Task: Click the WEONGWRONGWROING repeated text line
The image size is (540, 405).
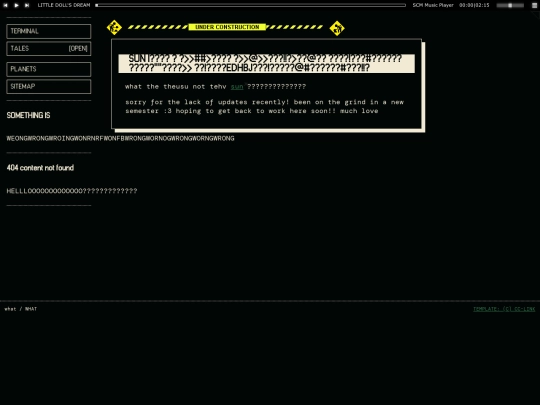Action: pyautogui.click(x=121, y=138)
